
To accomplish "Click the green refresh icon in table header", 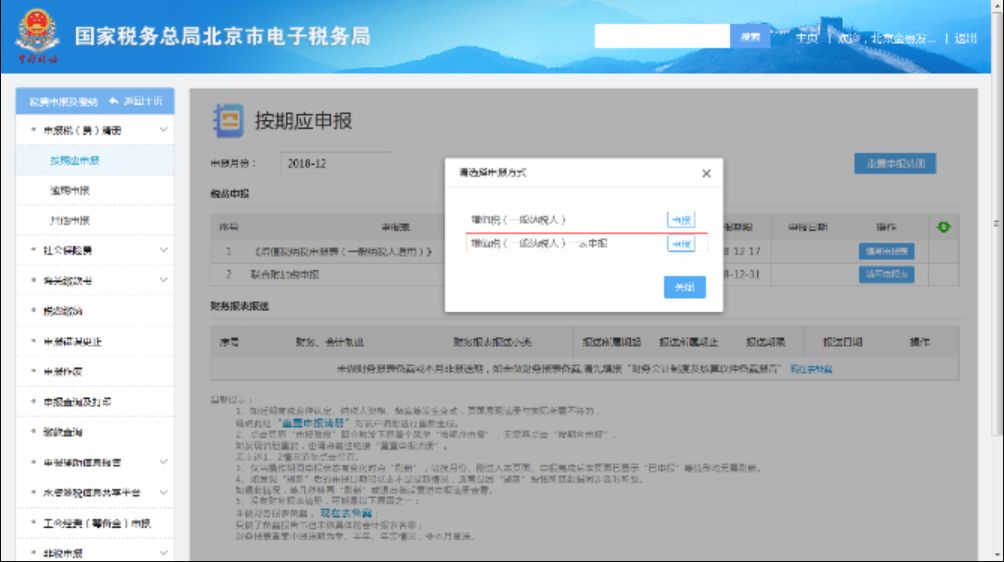I will click(943, 227).
